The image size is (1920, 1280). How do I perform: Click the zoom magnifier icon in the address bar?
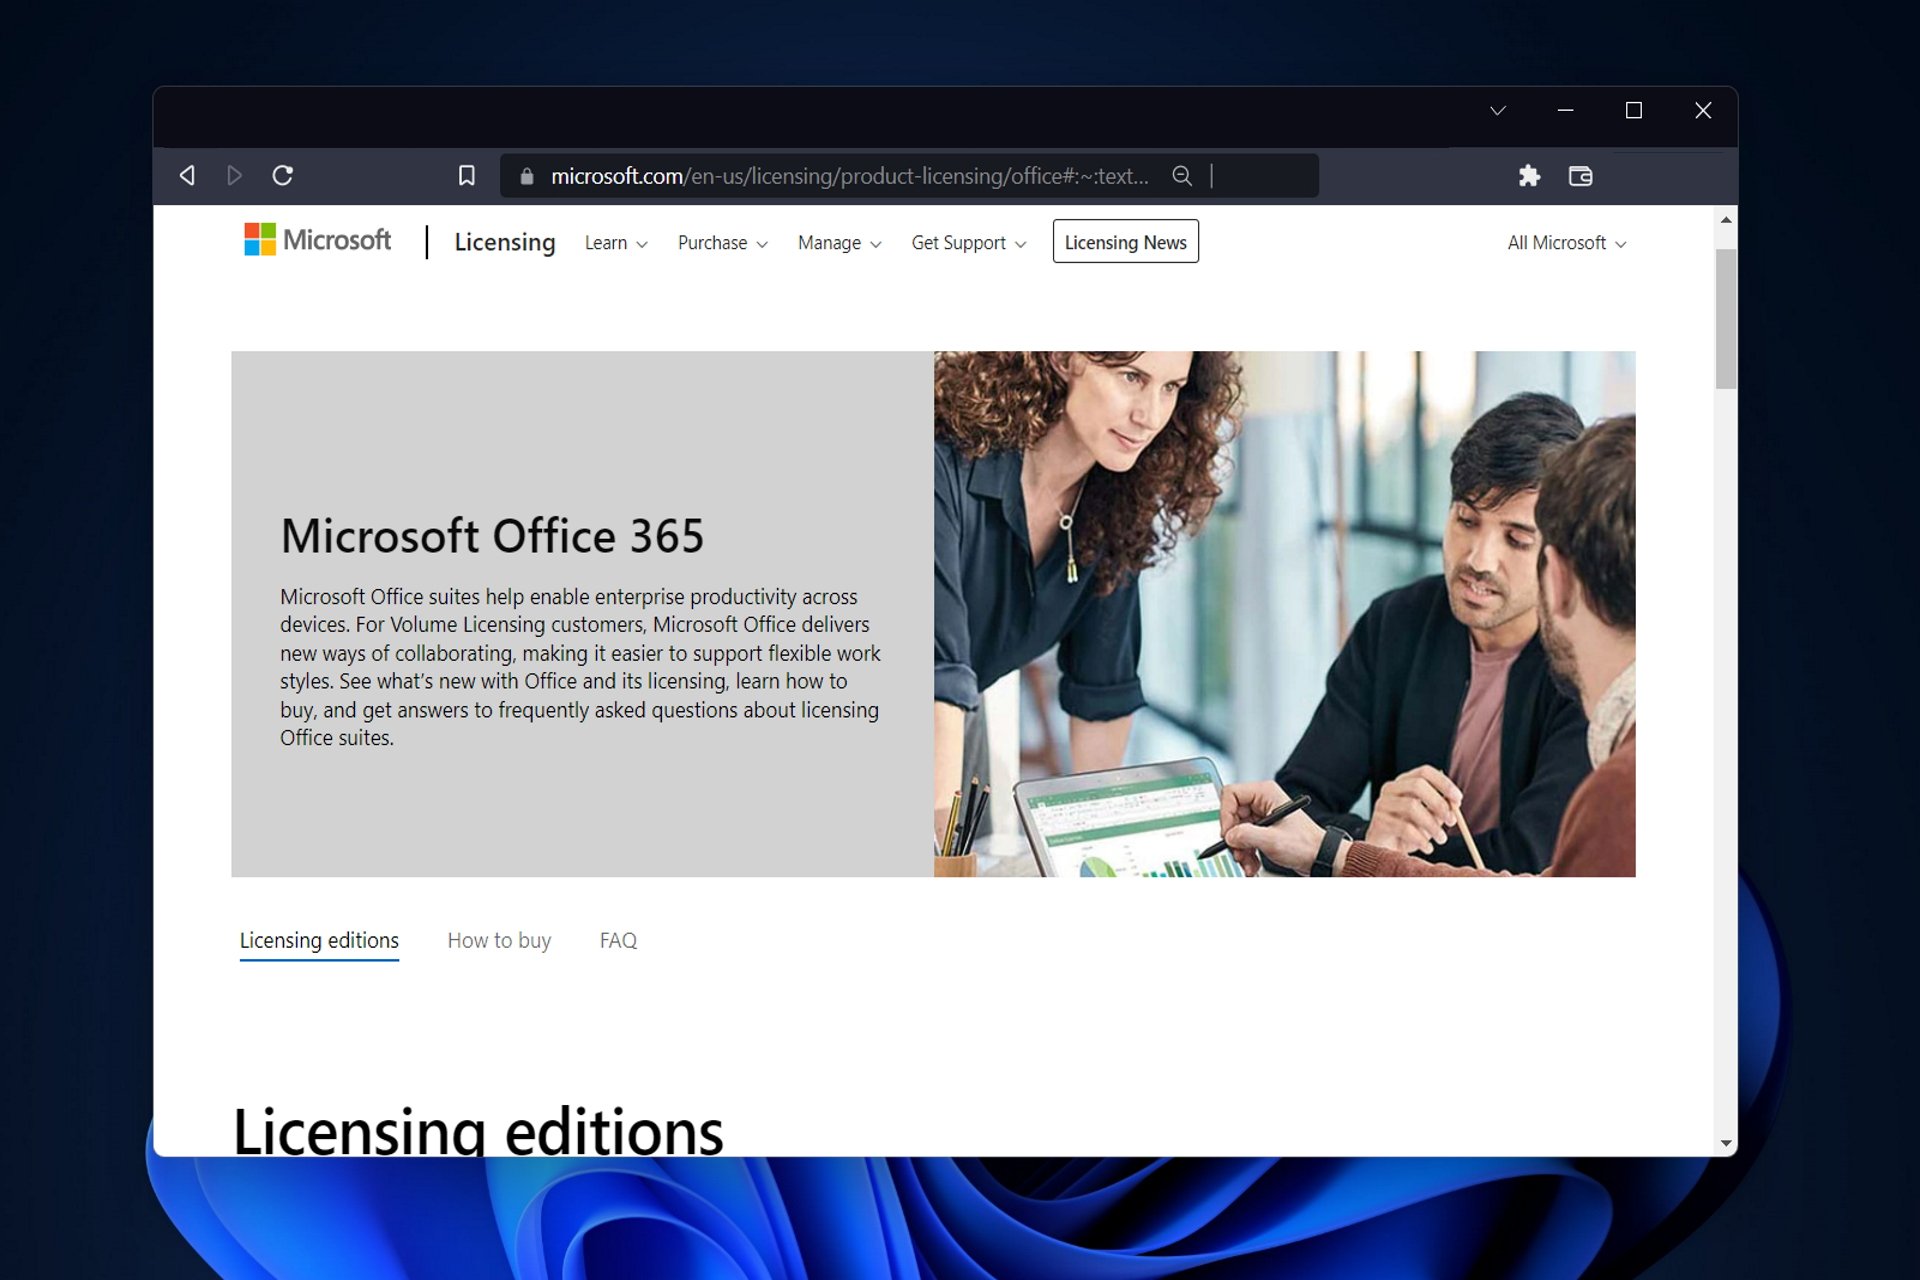[x=1182, y=176]
